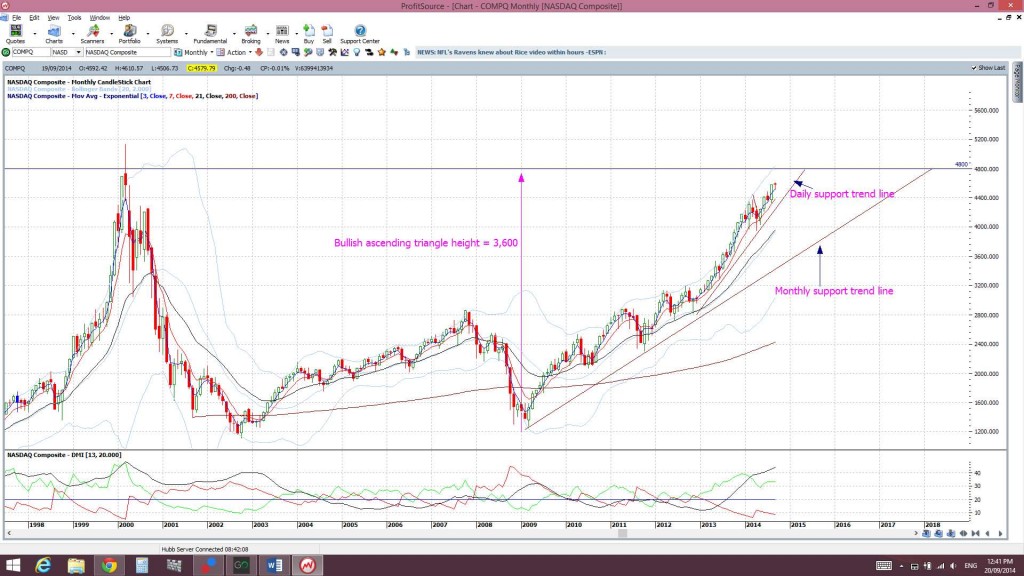The height and width of the screenshot is (576, 1024).
Task: Open the Page Monitor side tab
Action: [1017, 82]
